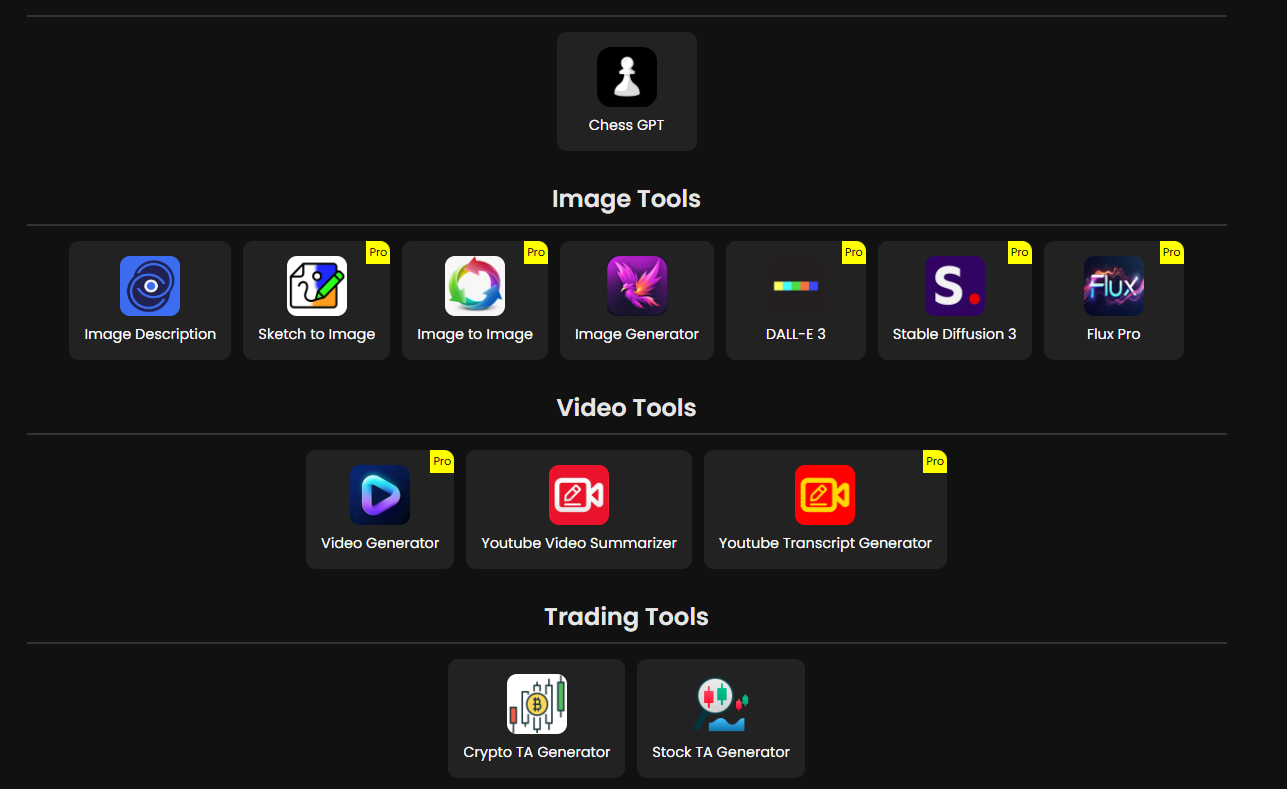Select the Stable Diffusion 3 icon
Screen dimensions: 1287x789
tap(955, 286)
